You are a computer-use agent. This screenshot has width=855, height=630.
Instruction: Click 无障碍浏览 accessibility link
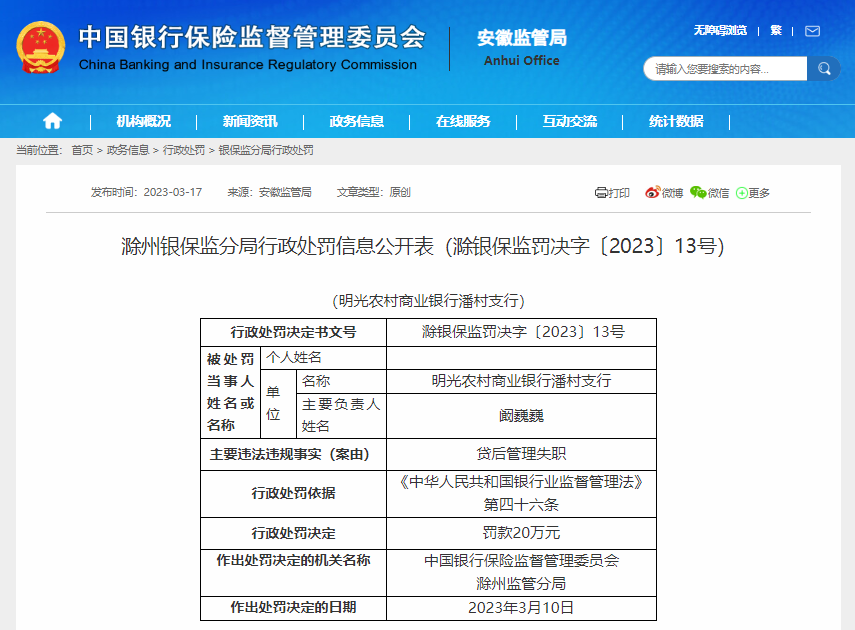(x=720, y=31)
